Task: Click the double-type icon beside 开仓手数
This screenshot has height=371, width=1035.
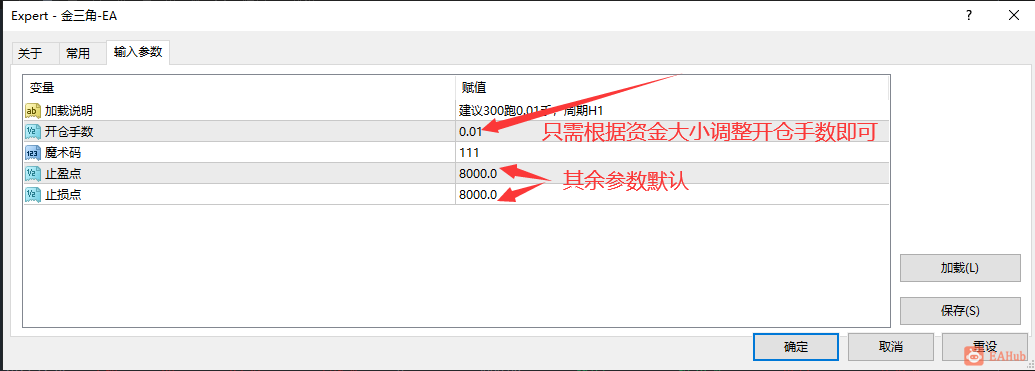Action: tap(34, 131)
